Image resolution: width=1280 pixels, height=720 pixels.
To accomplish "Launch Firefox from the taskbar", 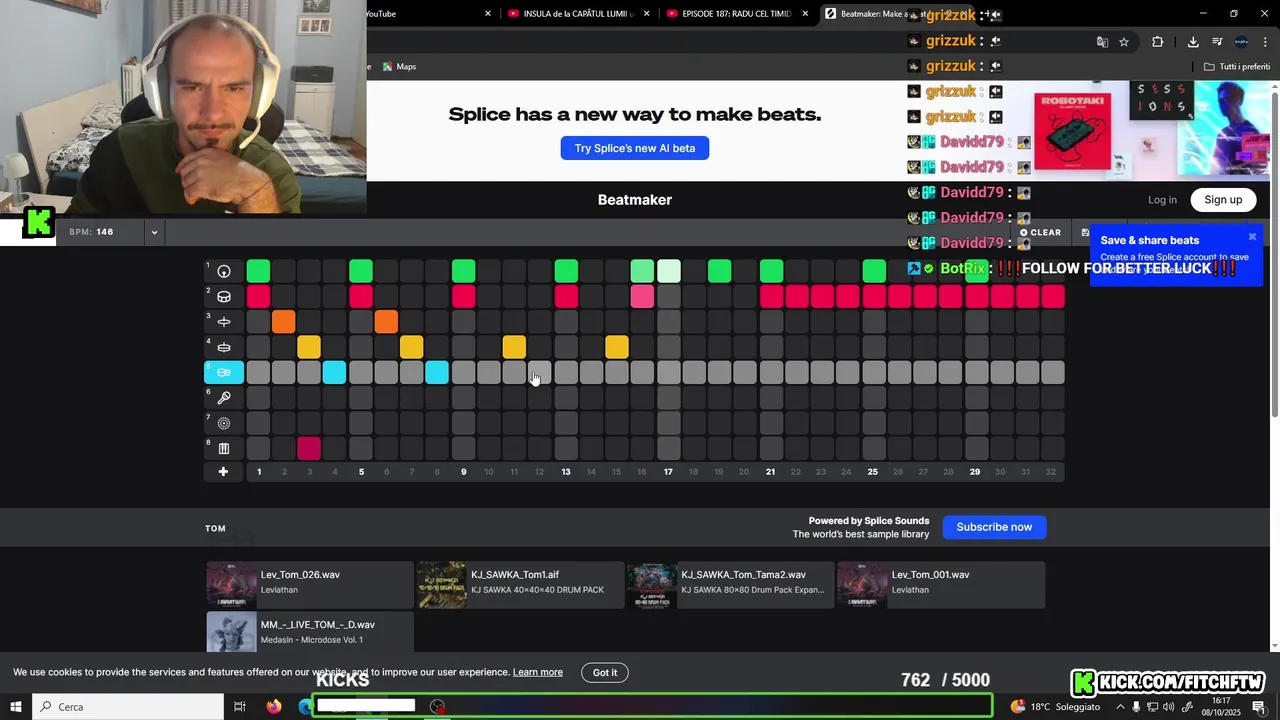I will coord(274,707).
